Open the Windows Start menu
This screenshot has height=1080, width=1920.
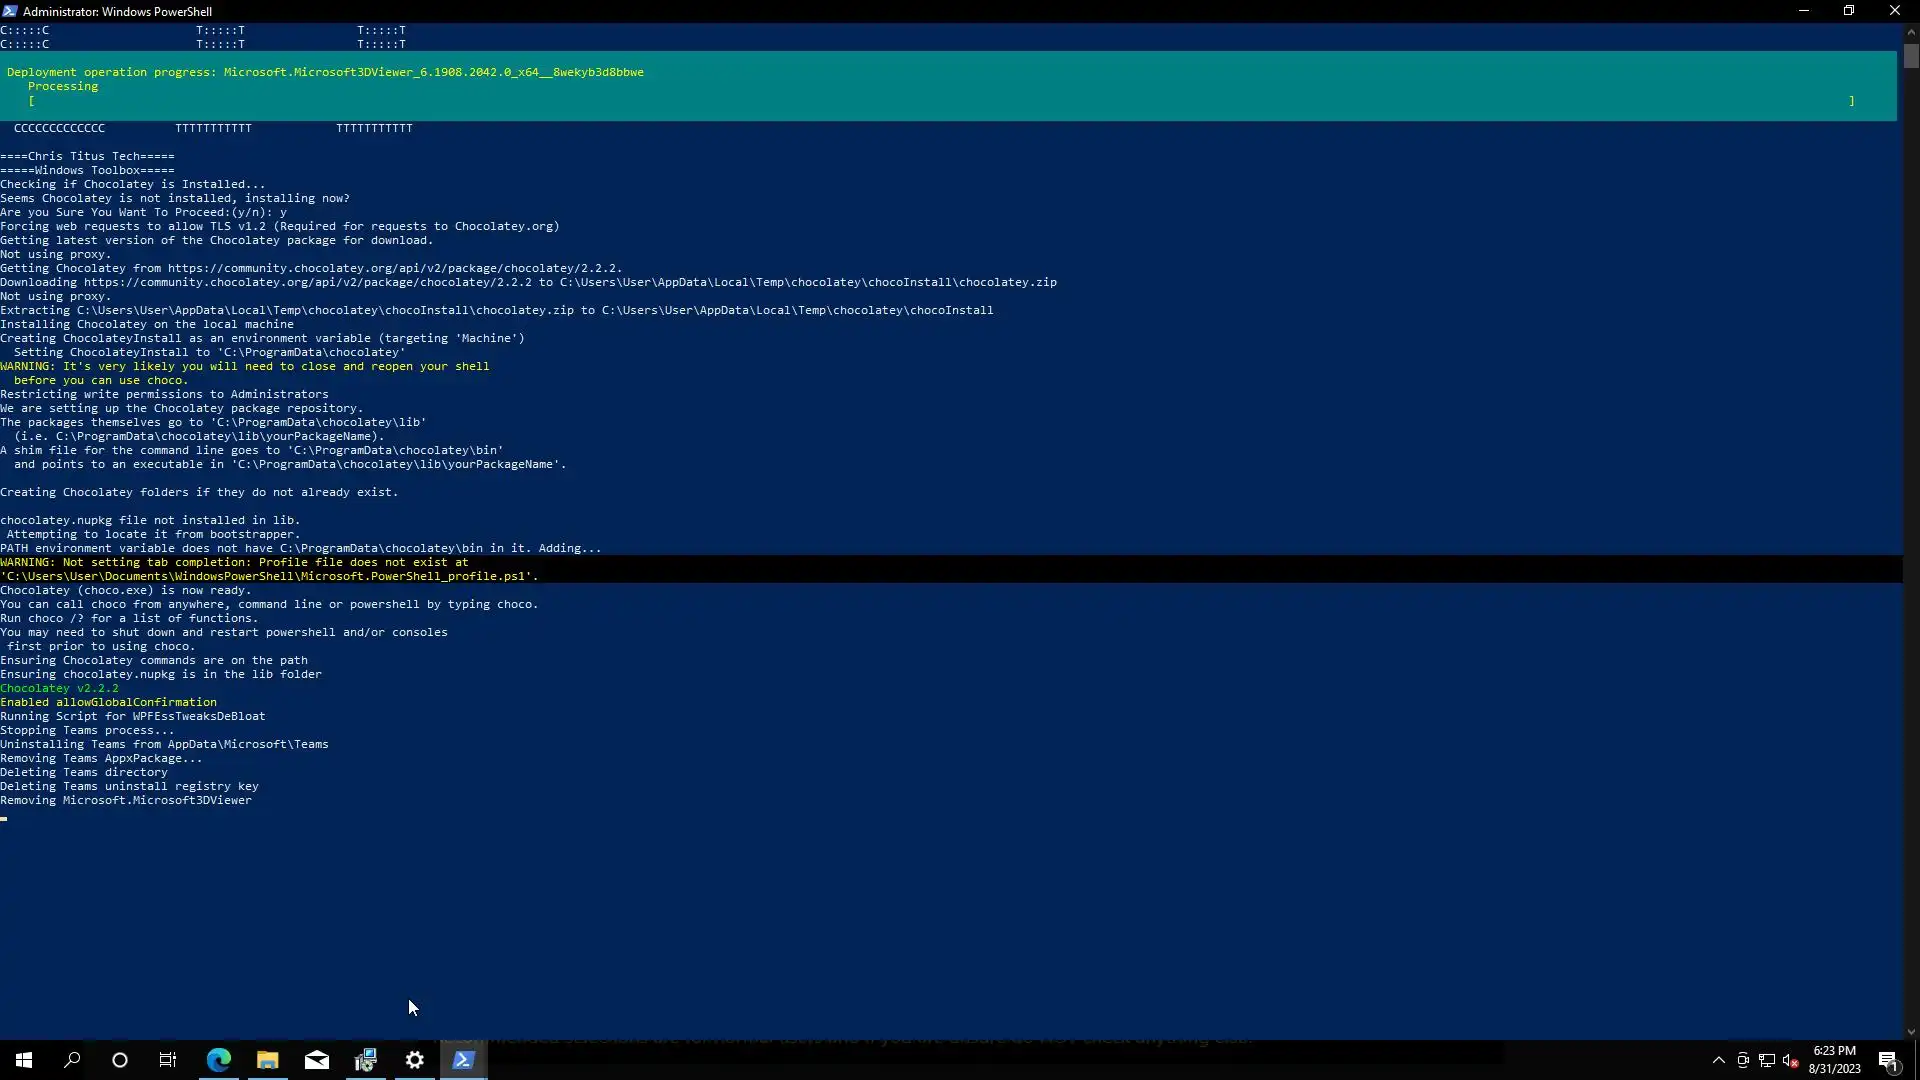click(x=24, y=1060)
